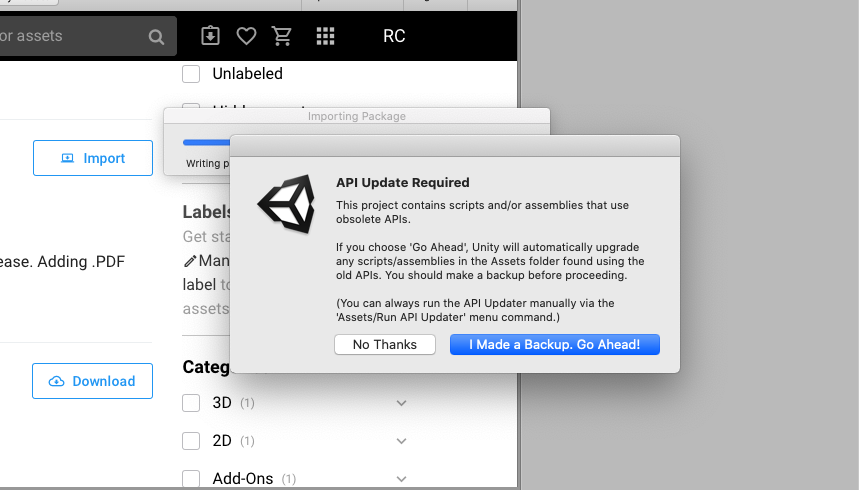Click the search magnifier icon
Screen dimensions: 859x490
[x=156, y=37]
